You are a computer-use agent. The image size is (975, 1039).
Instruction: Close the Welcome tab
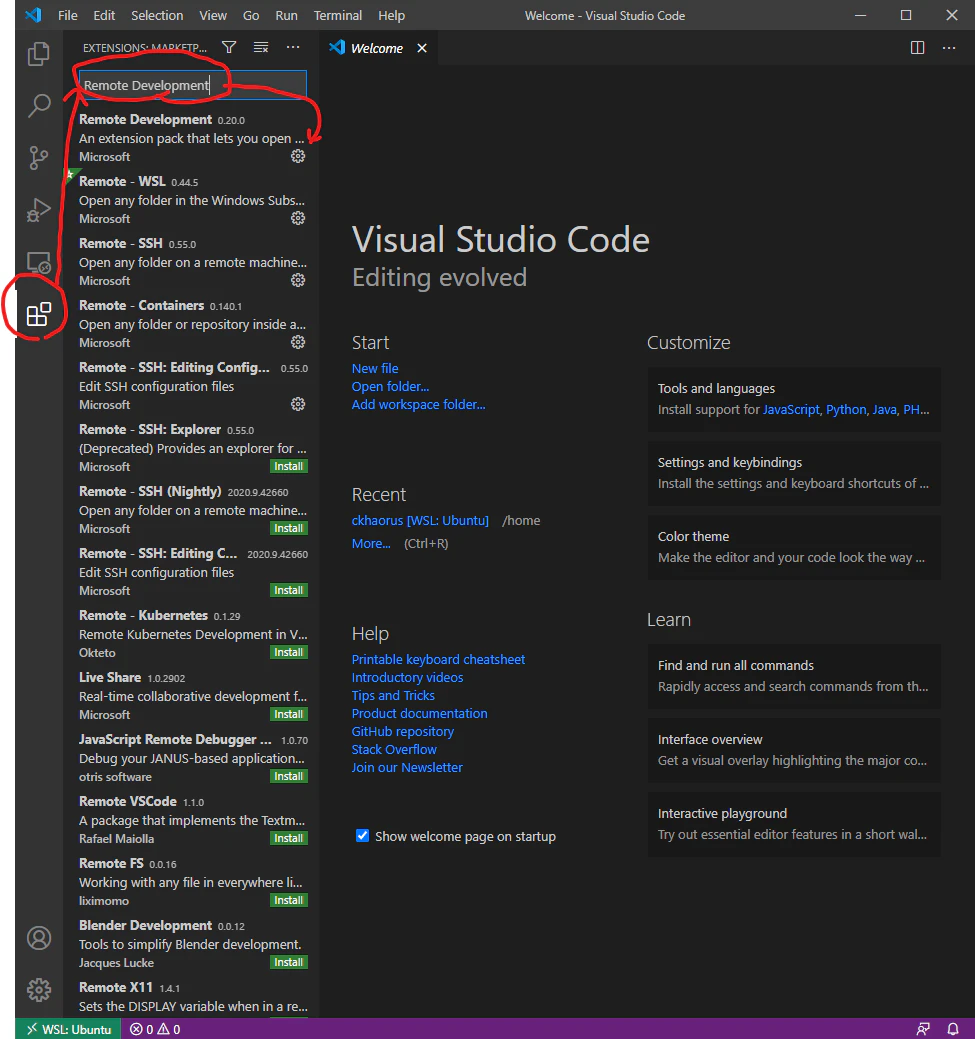[422, 48]
